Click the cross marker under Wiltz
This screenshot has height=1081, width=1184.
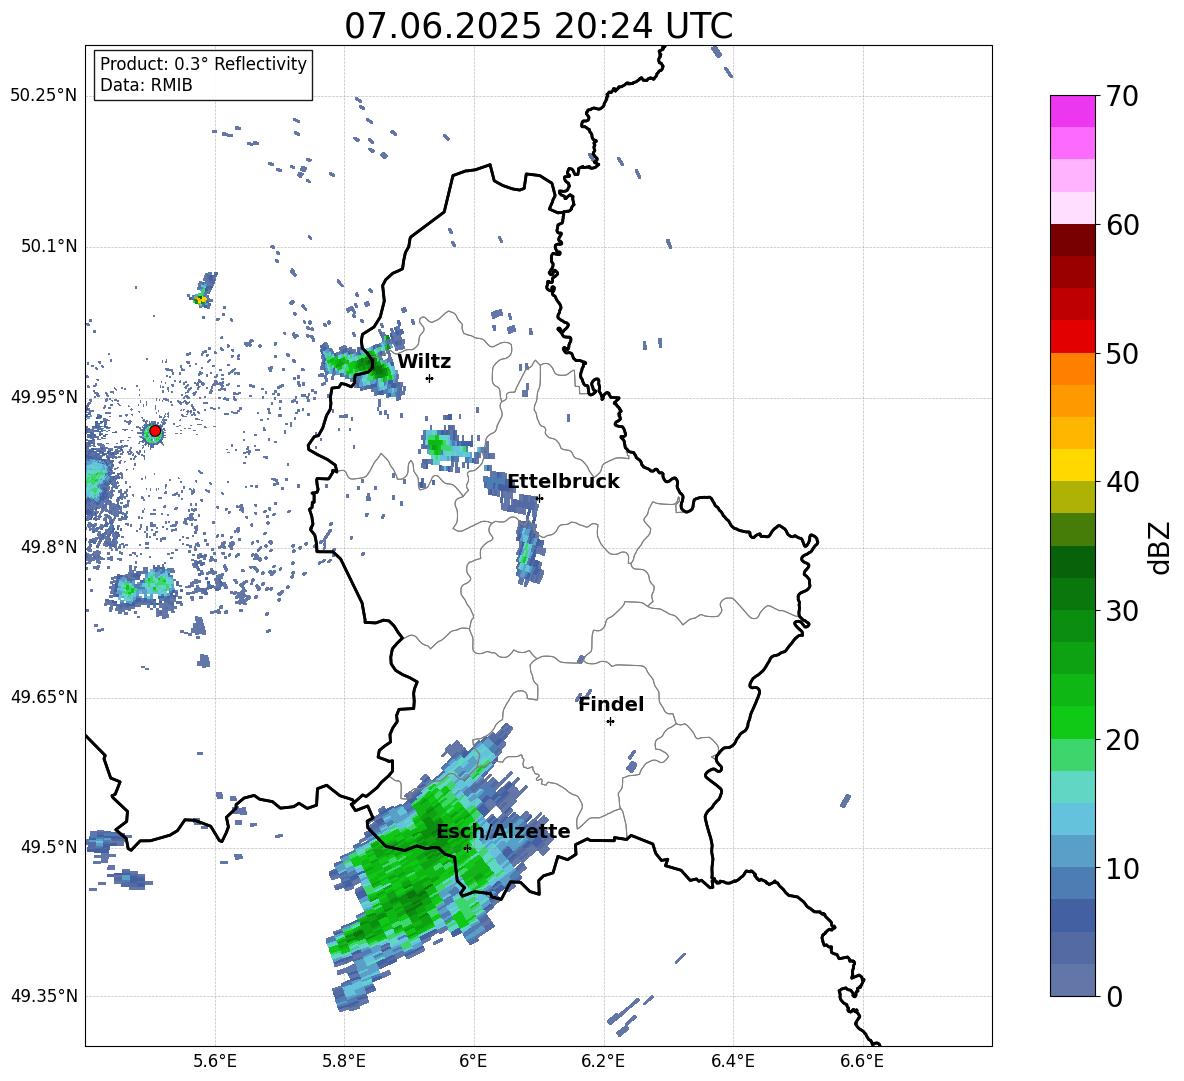[430, 378]
